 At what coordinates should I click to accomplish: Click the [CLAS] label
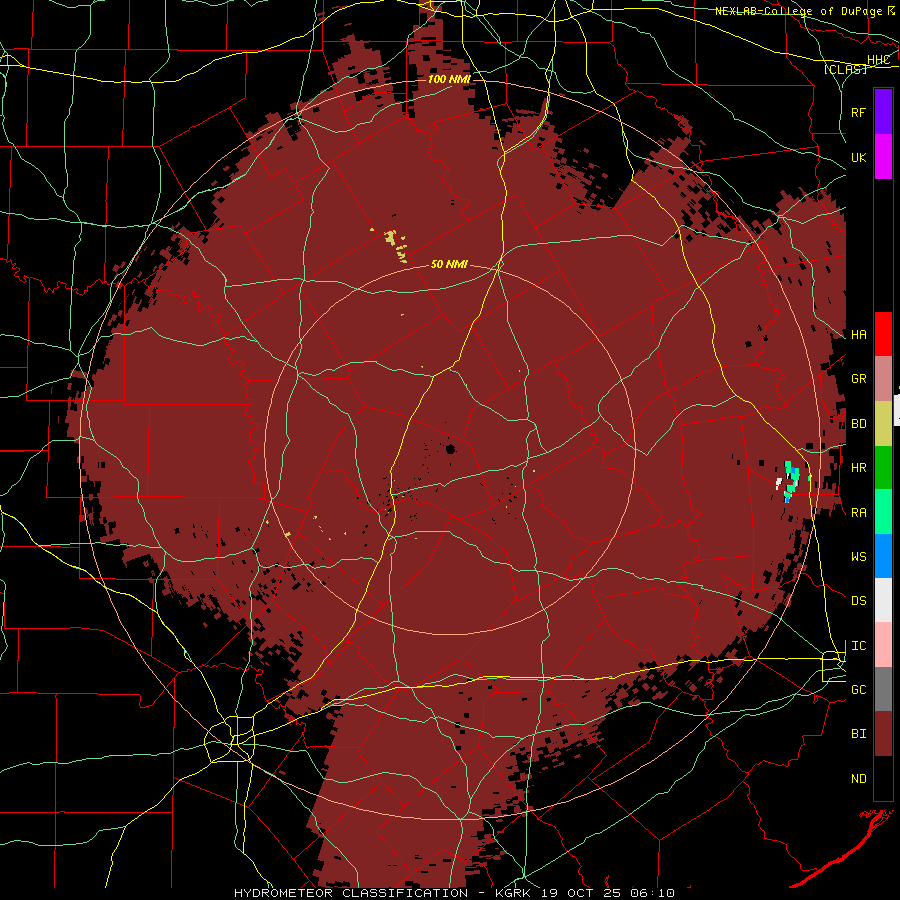[845, 69]
